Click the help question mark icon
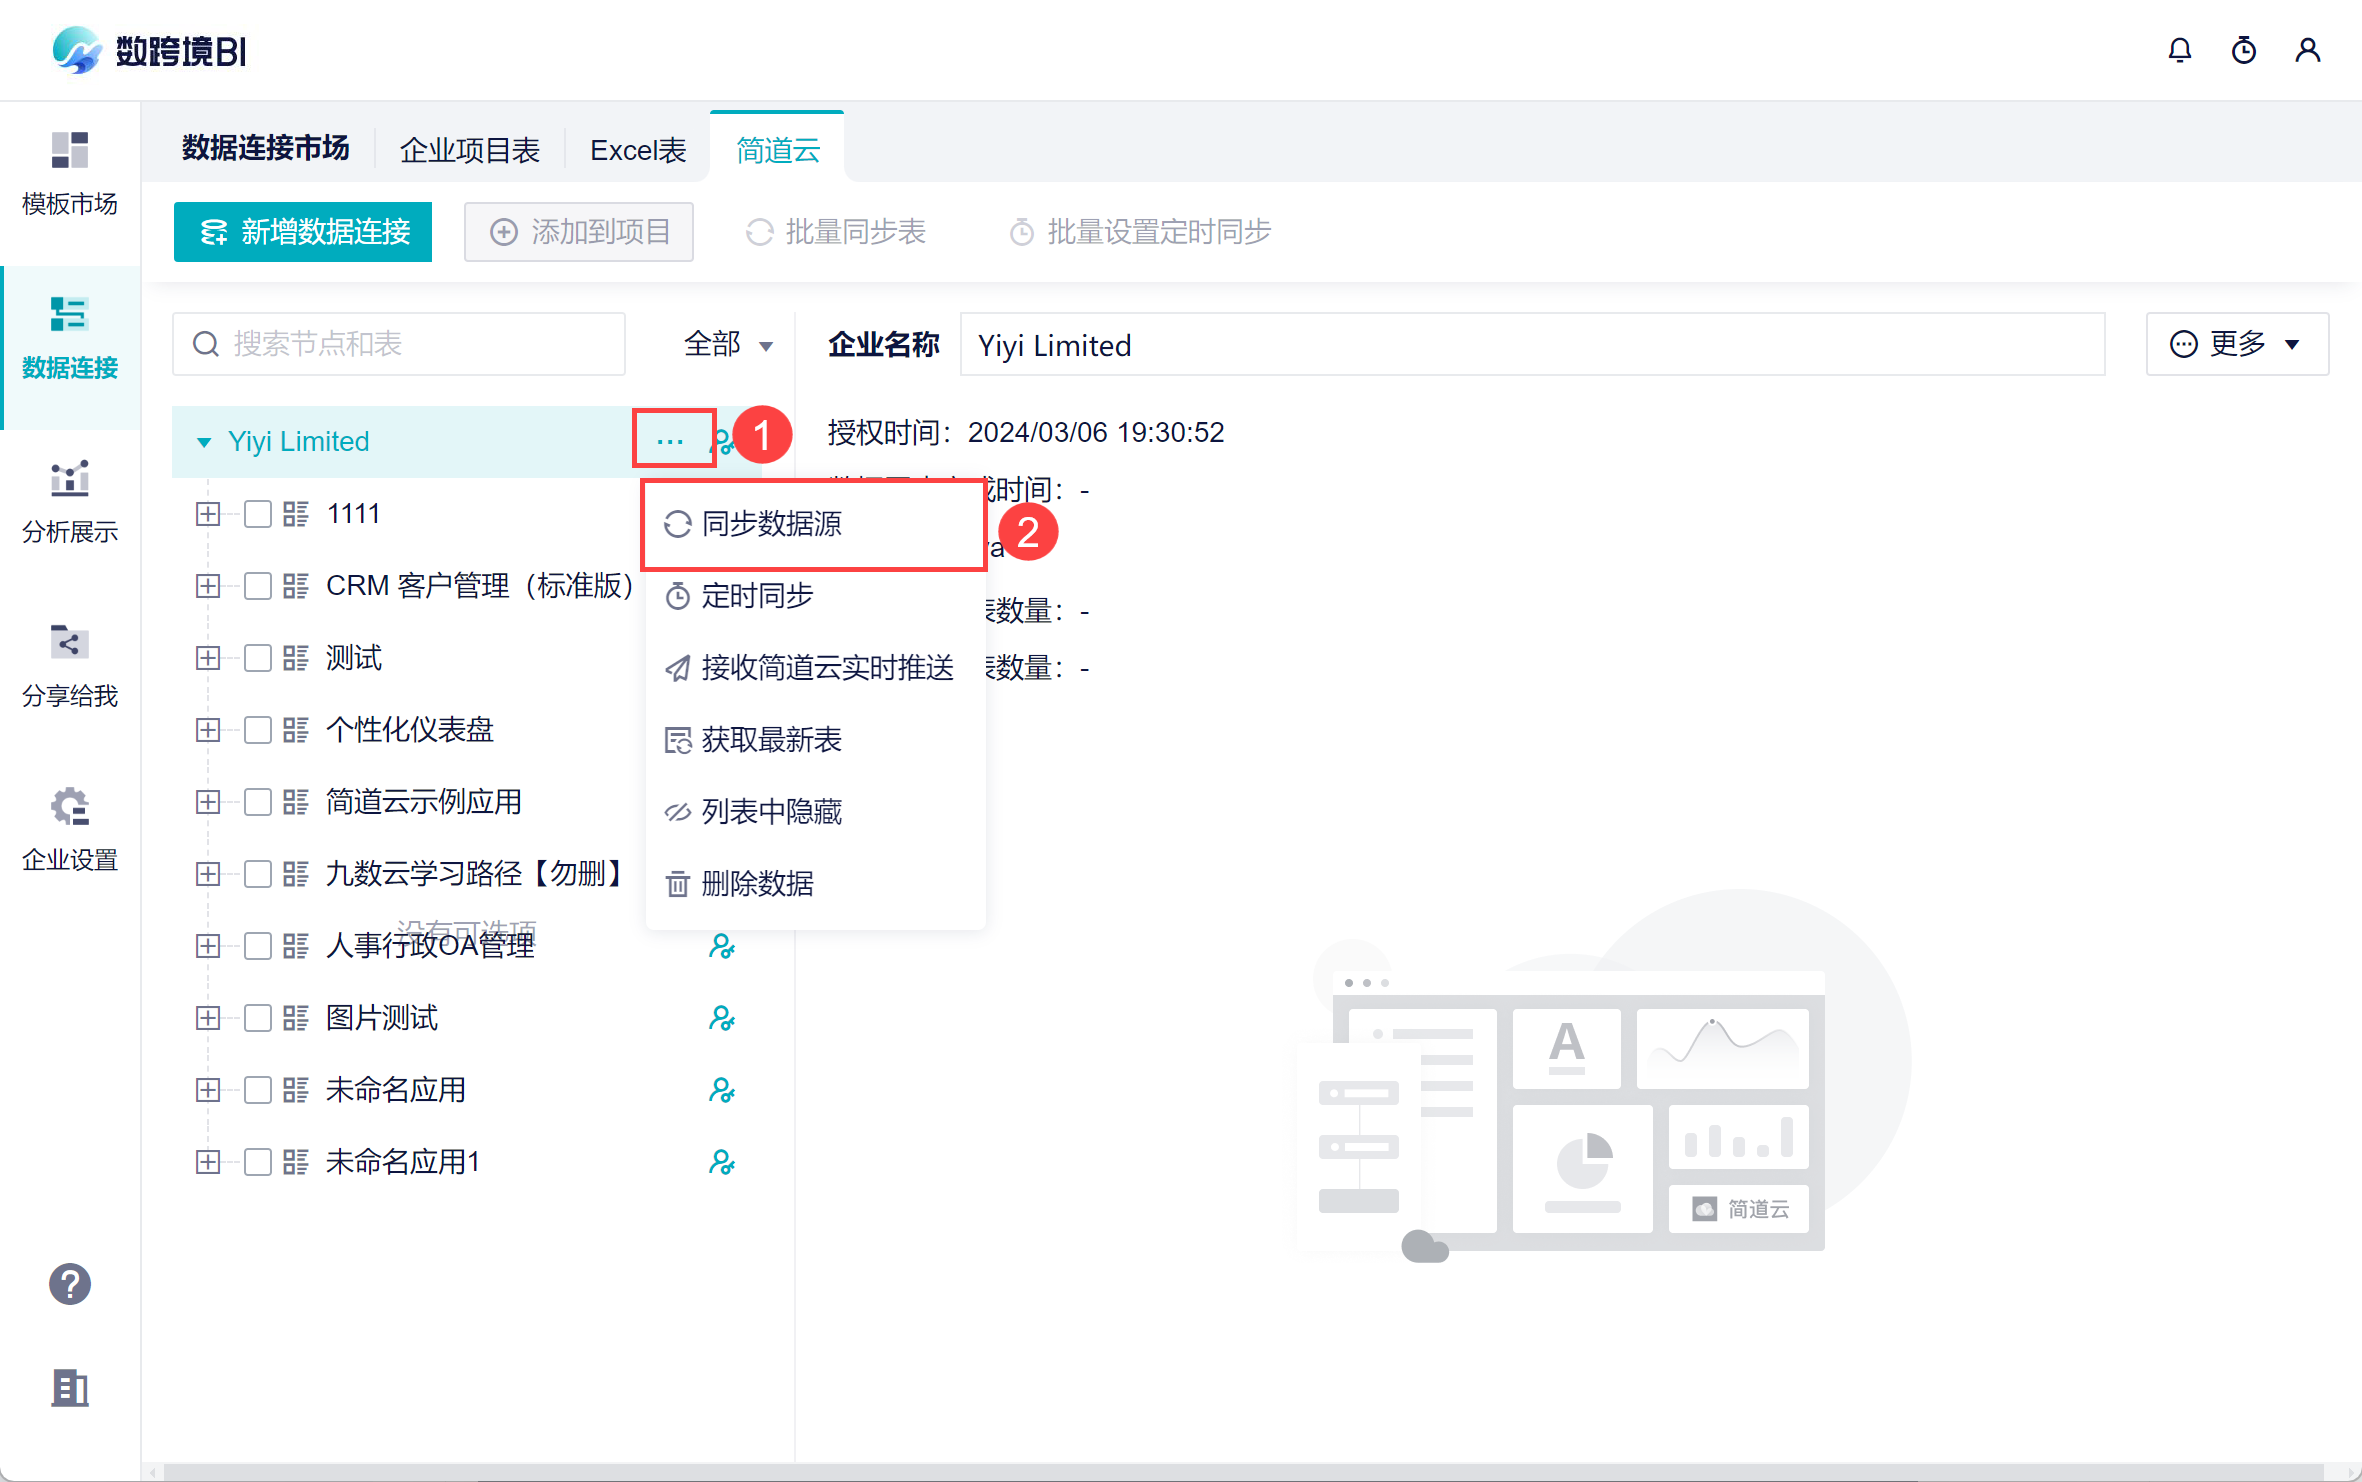Screen dimensions: 2362x1482 click(70, 1284)
